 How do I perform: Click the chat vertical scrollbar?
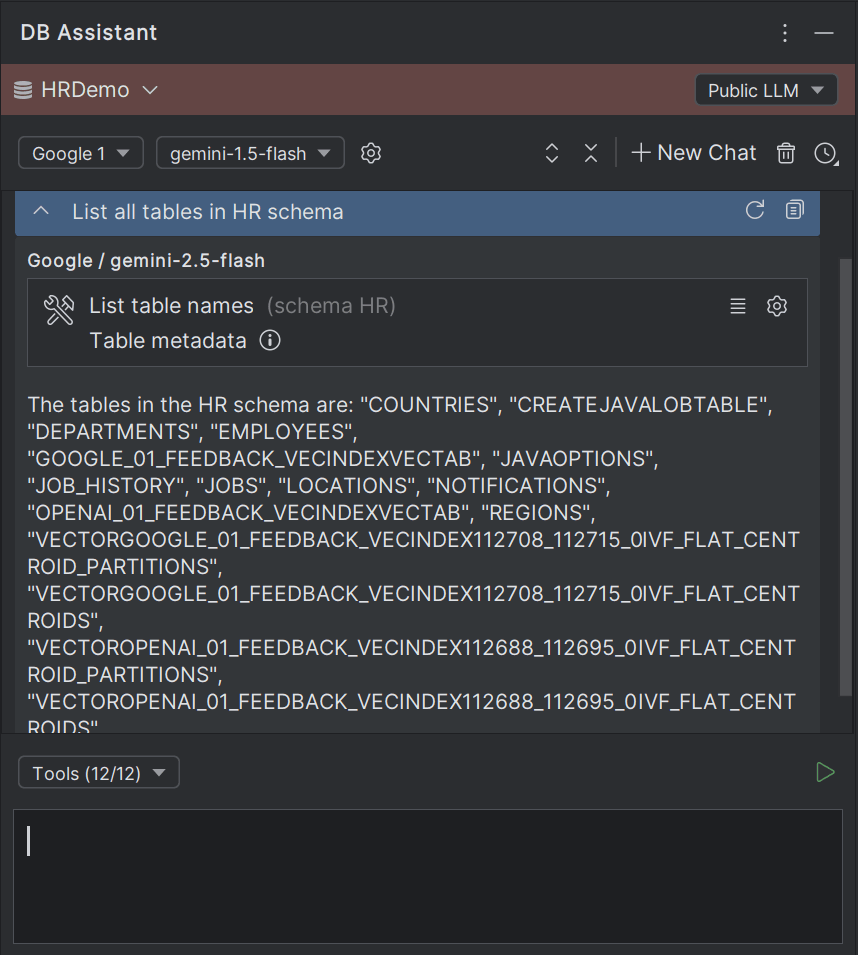tap(845, 477)
